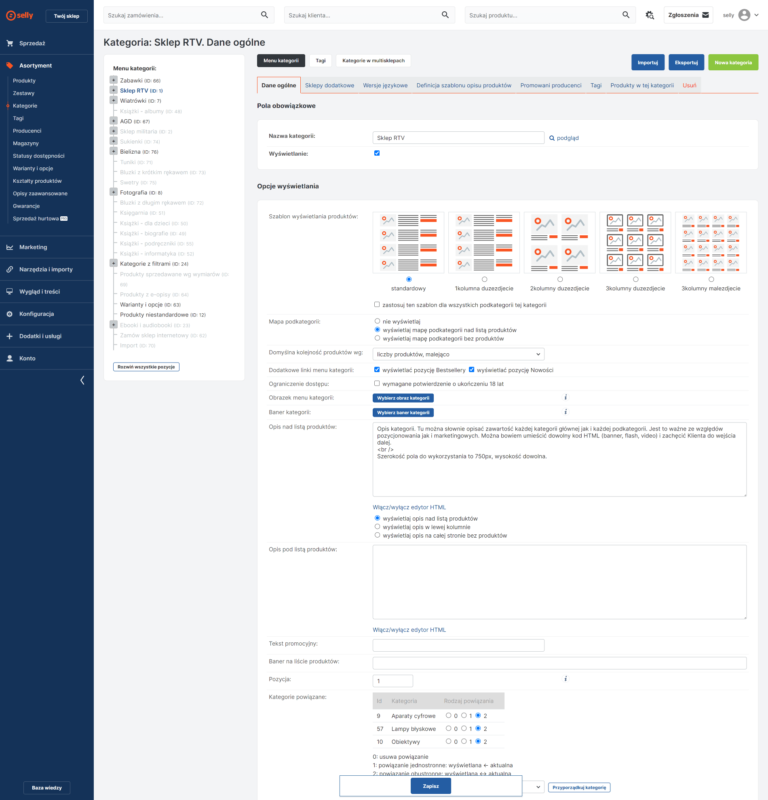Screen dimensions: 768x800
Task: Open the Promowani producenci tab
Action: (x=549, y=86)
